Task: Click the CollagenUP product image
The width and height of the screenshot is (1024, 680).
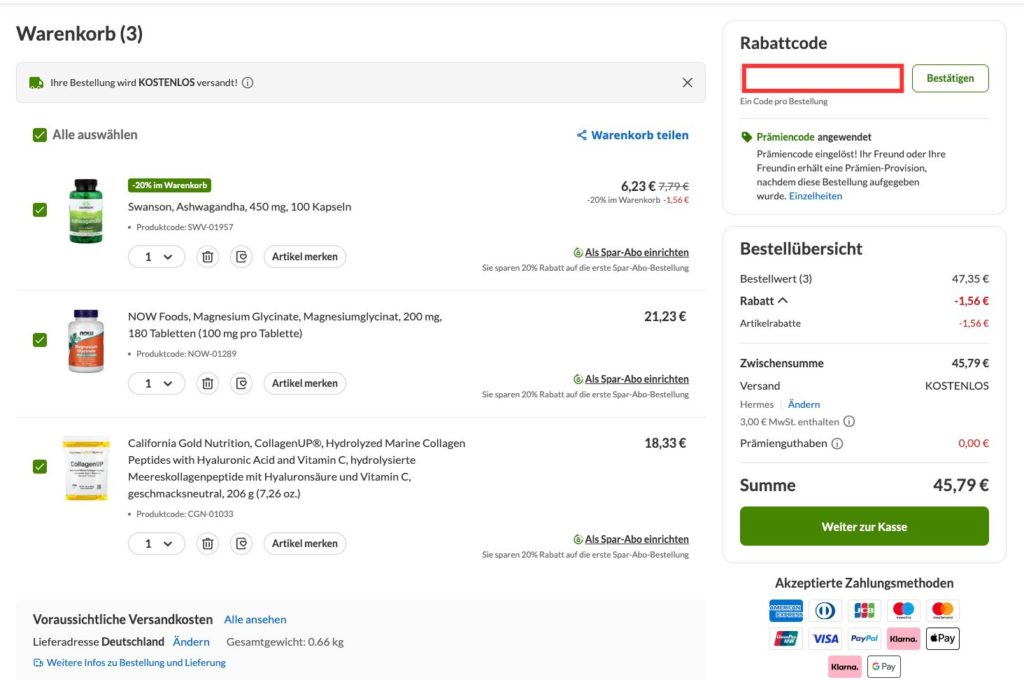Action: pos(86,469)
